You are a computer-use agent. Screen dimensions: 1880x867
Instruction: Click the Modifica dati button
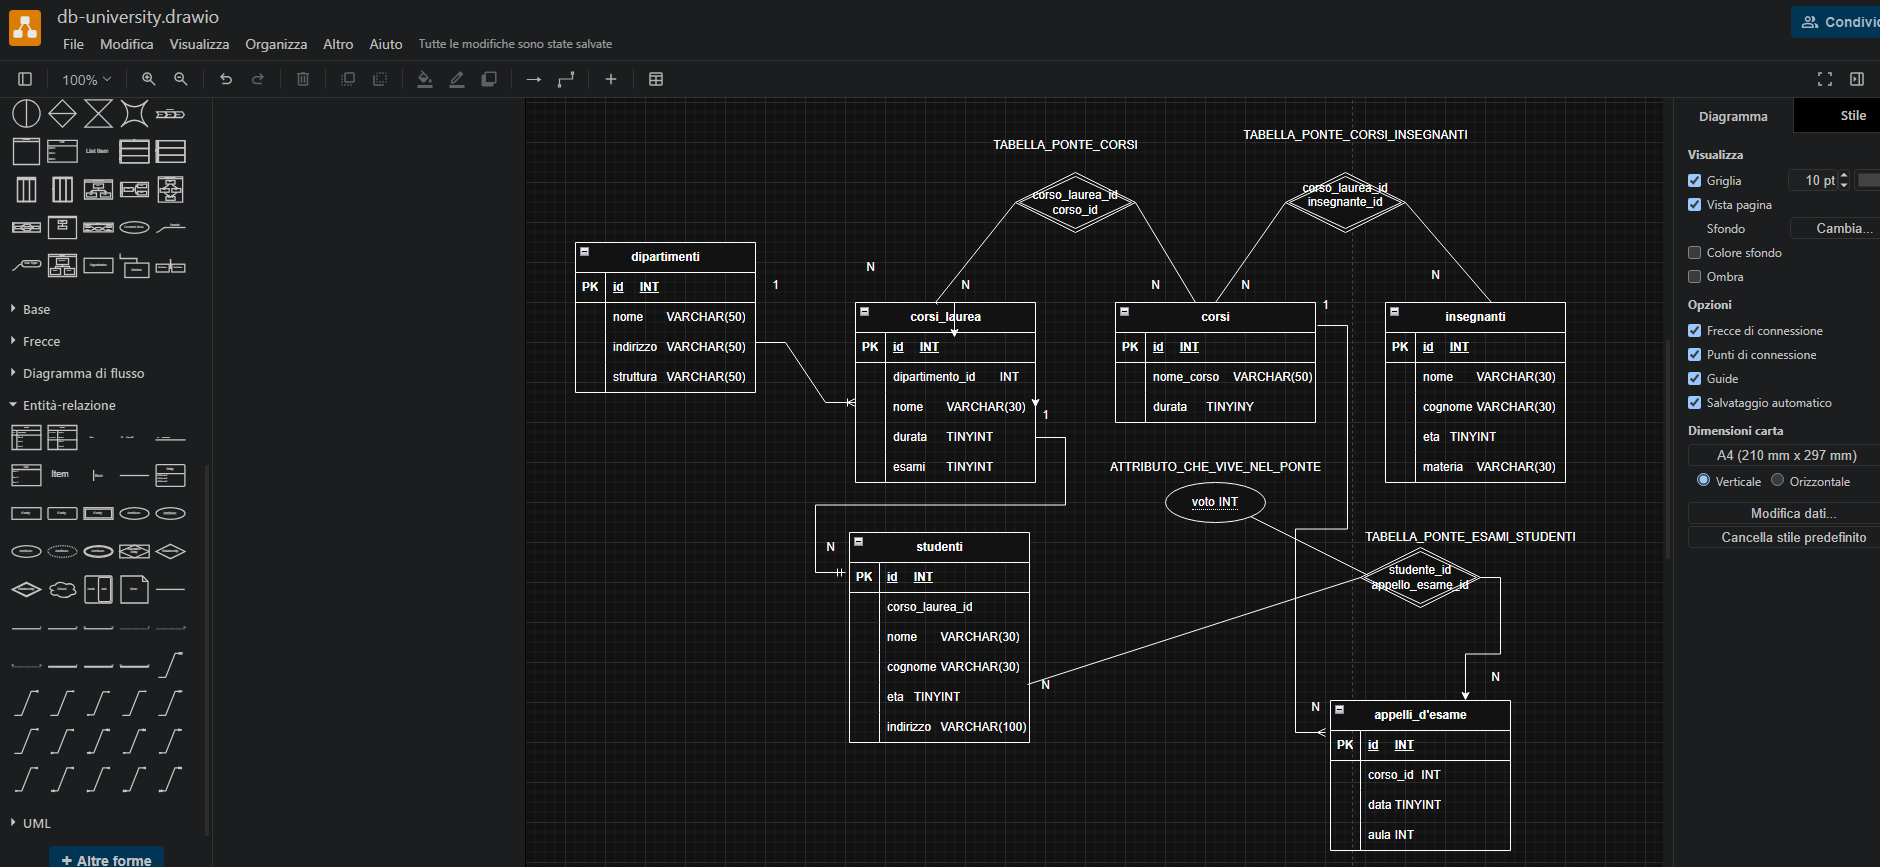pyautogui.click(x=1792, y=513)
